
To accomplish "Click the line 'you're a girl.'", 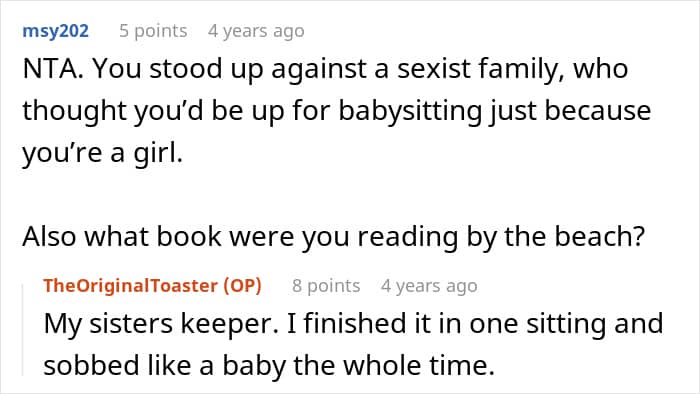I will (103, 153).
